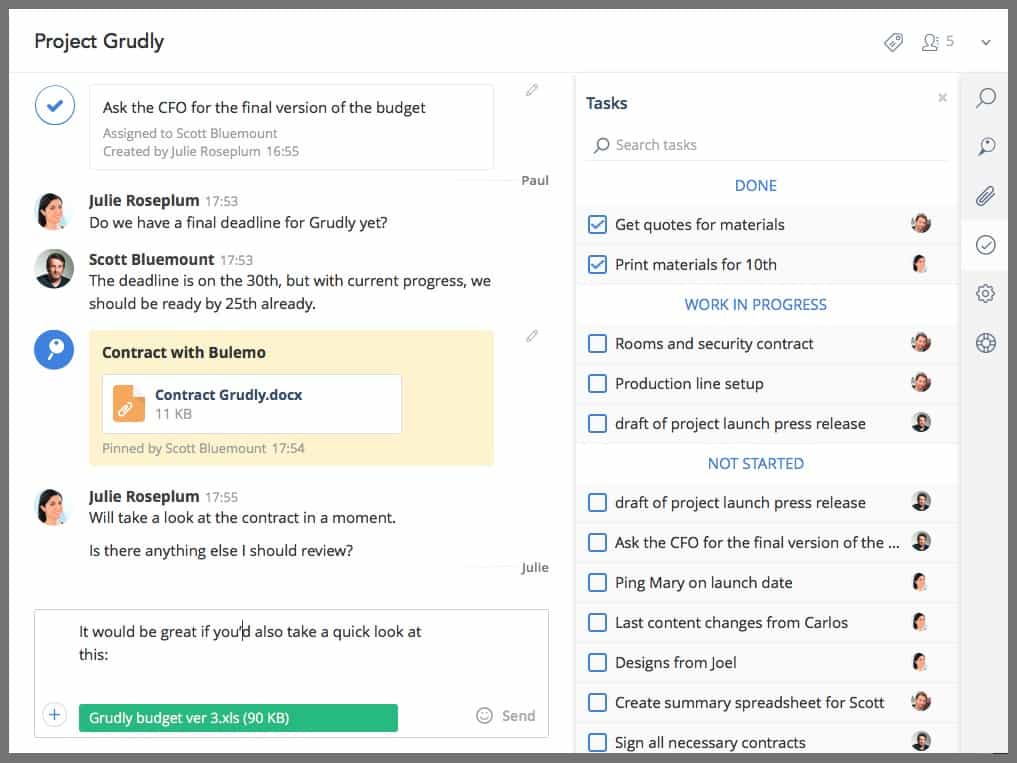The image size is (1017, 763).
Task: Collapse the WORK IN PROGRESS section
Action: (755, 304)
